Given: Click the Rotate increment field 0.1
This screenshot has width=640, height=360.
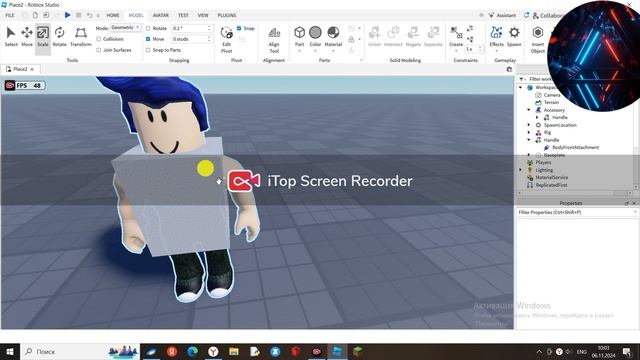Looking at the screenshot, I should pyautogui.click(x=192, y=28).
